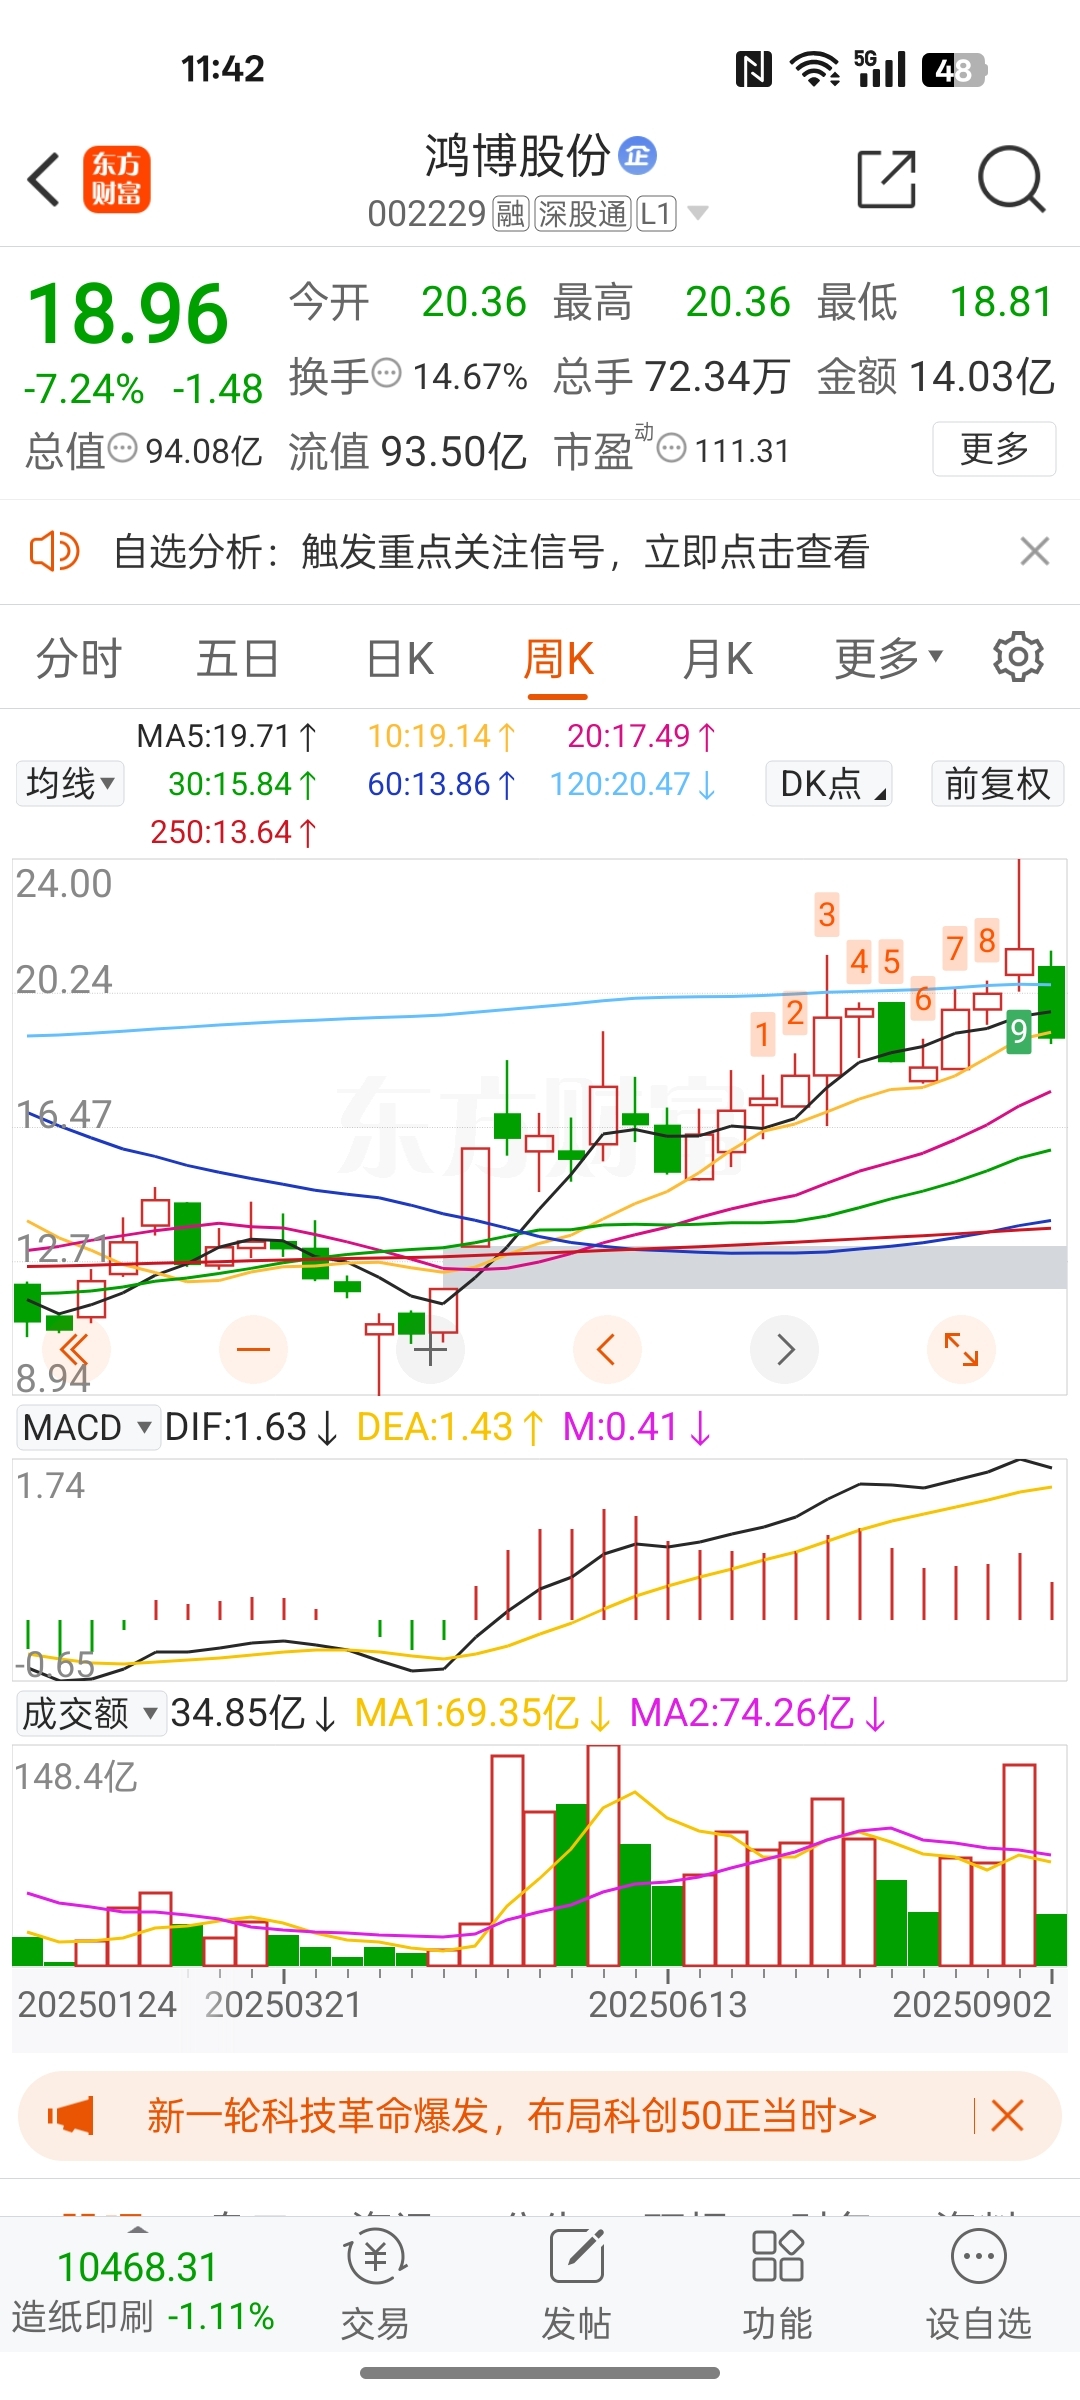Tap the Wi-Fi status icon
The image size is (1080, 2400).
(x=815, y=69)
